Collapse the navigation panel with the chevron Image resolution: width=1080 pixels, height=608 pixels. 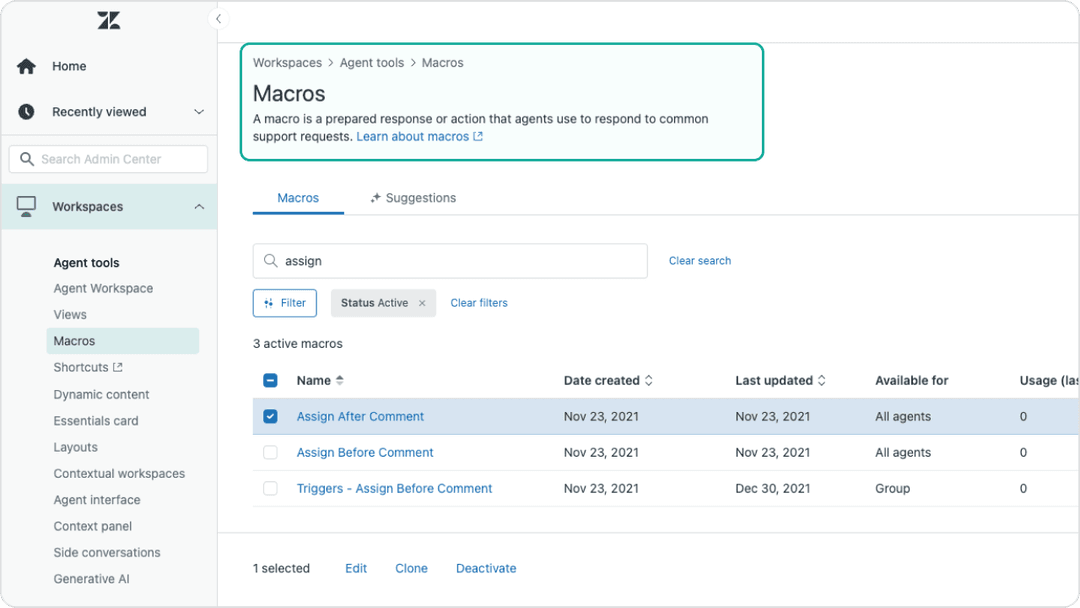[218, 18]
